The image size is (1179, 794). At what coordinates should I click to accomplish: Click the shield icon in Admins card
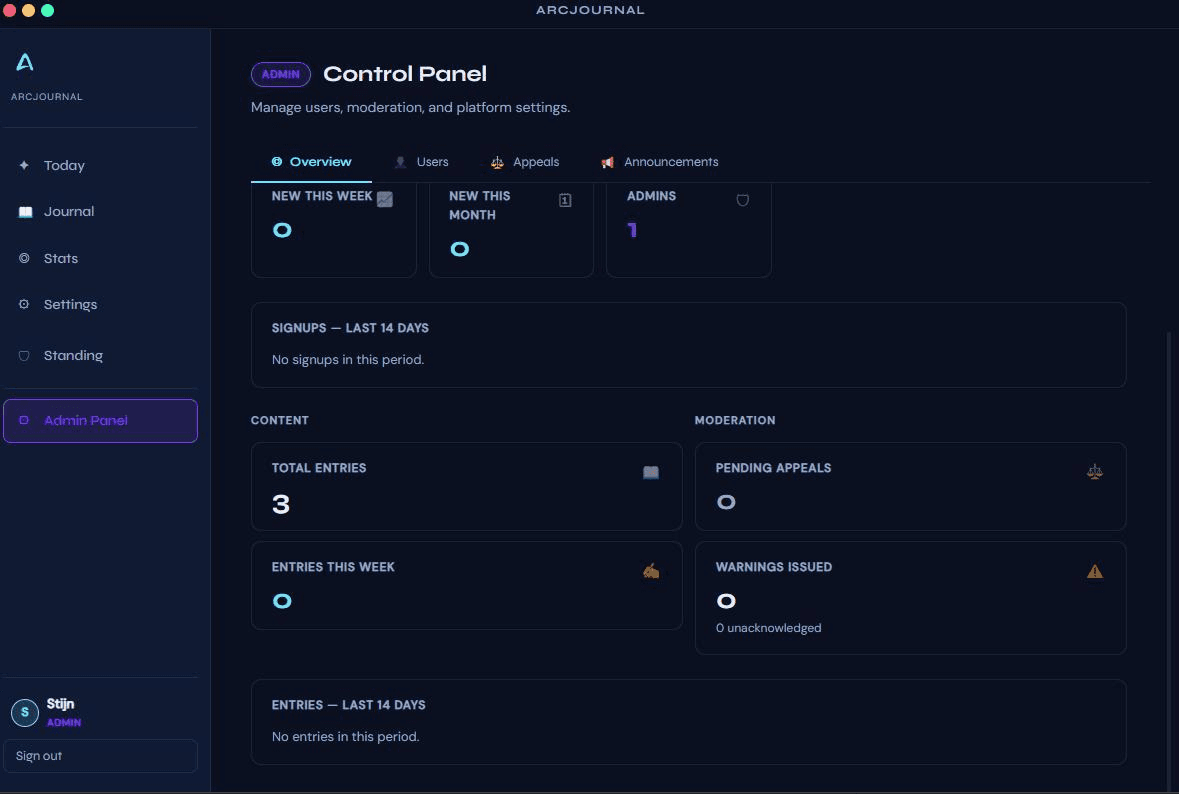[742, 200]
